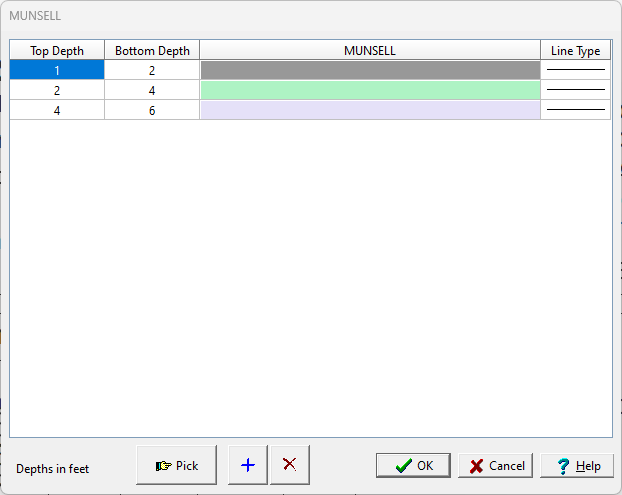The height and width of the screenshot is (495, 622).
Task: Open Help for the MUNSELL dialog
Action: click(x=577, y=466)
